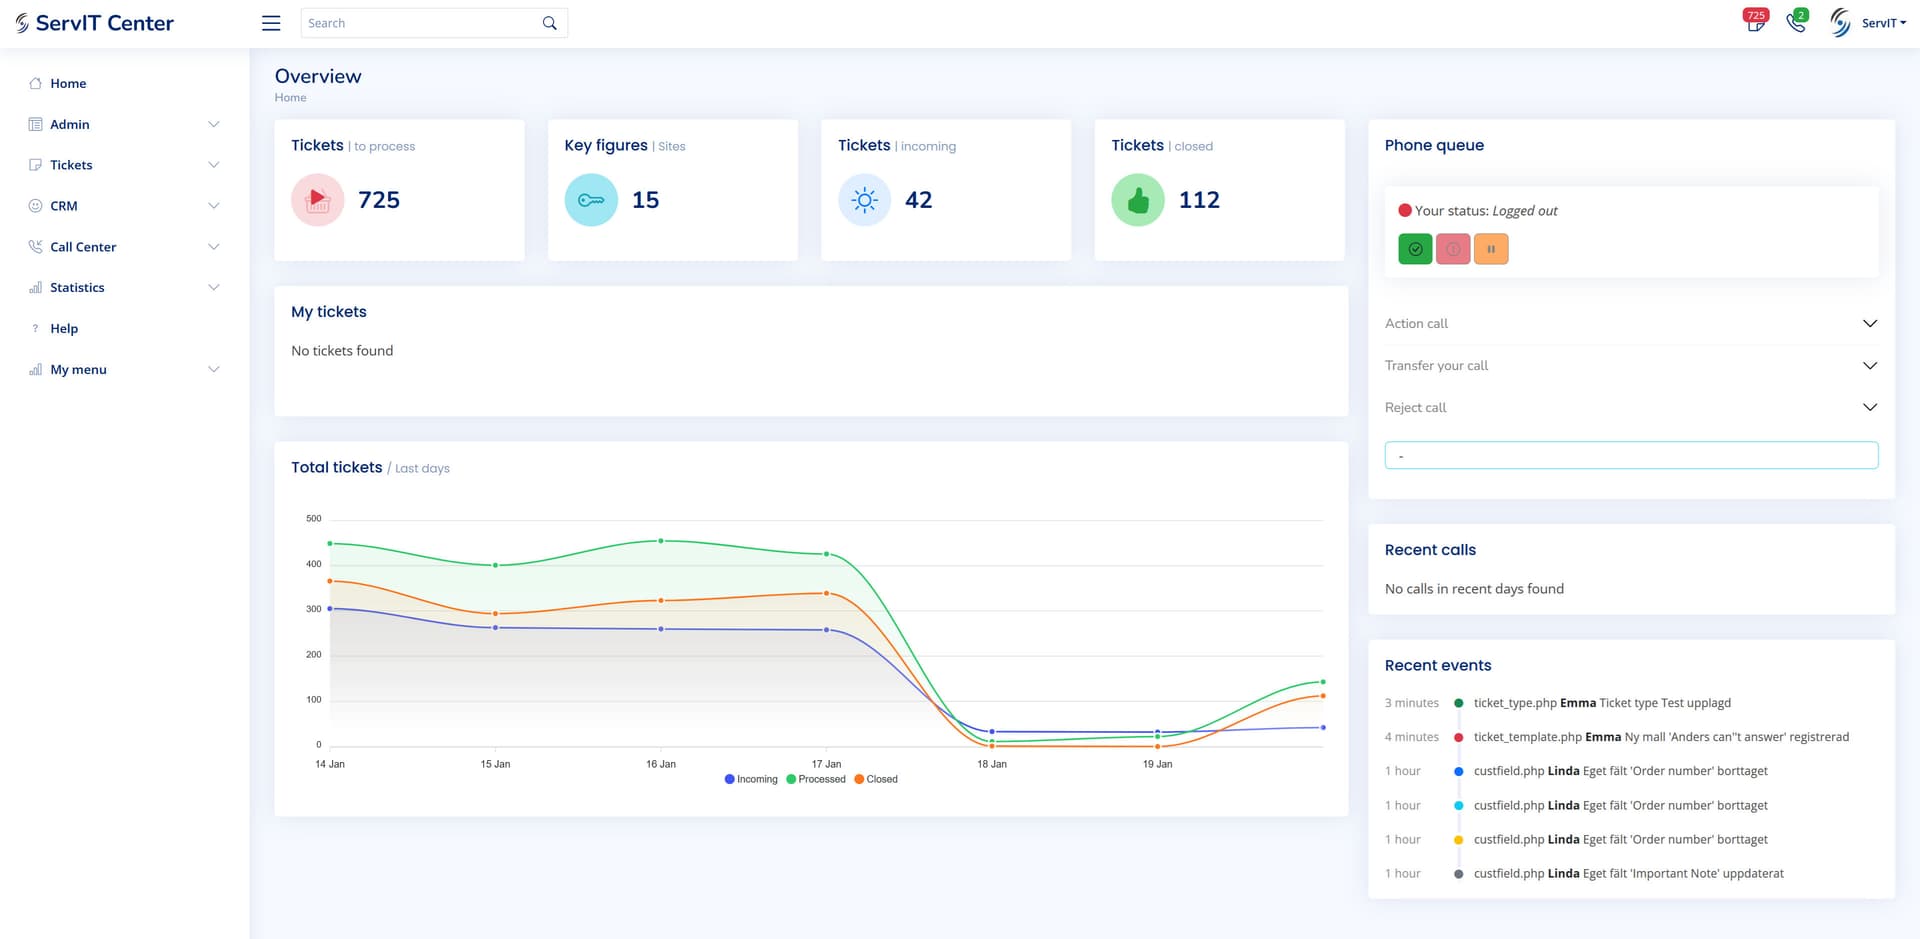Open the Tickets sidebar menu

124,165
